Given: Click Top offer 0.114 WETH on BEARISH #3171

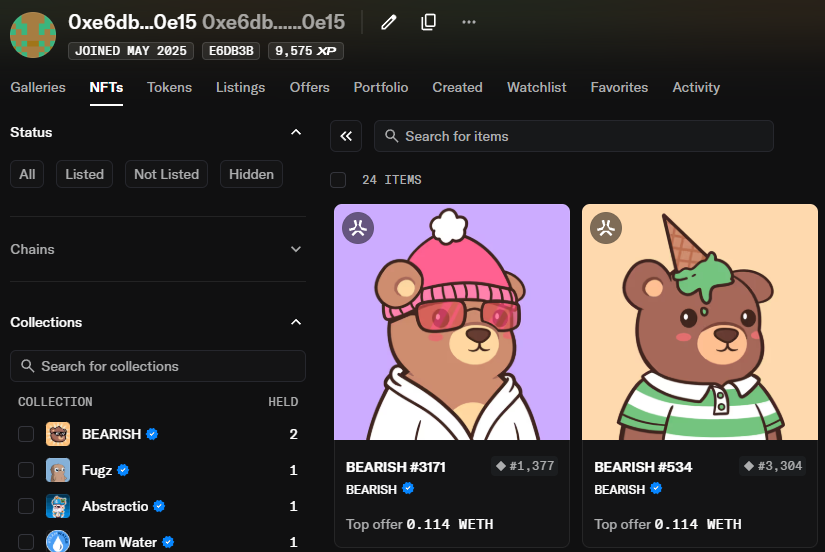Looking at the screenshot, I should click(x=419, y=524).
